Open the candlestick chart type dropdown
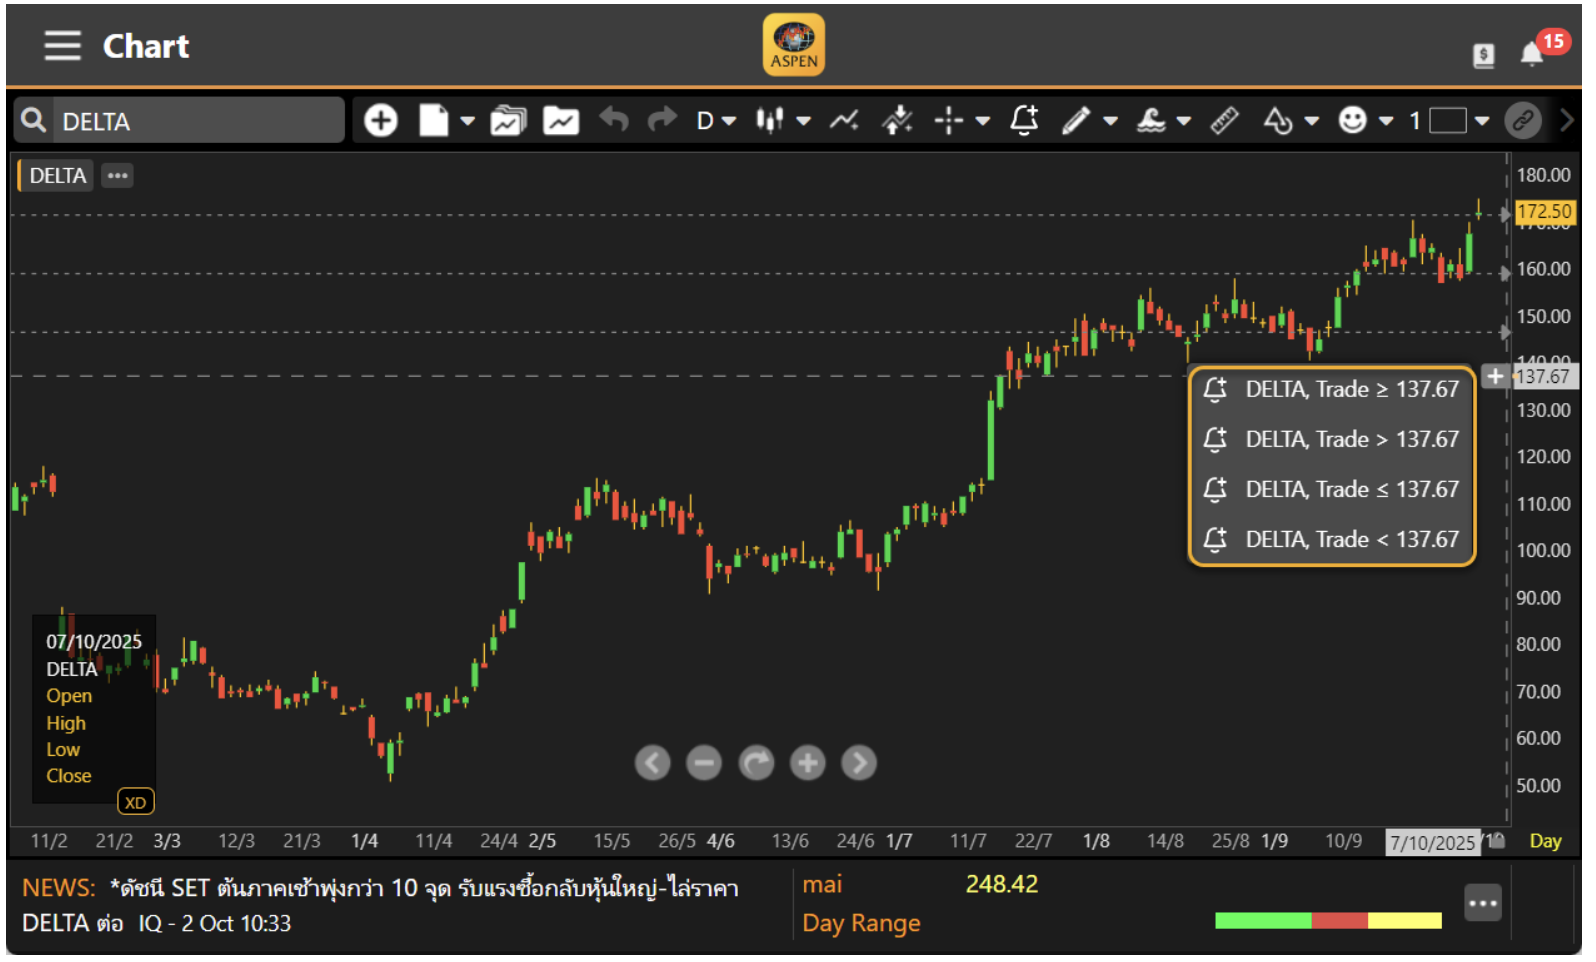 tap(782, 121)
